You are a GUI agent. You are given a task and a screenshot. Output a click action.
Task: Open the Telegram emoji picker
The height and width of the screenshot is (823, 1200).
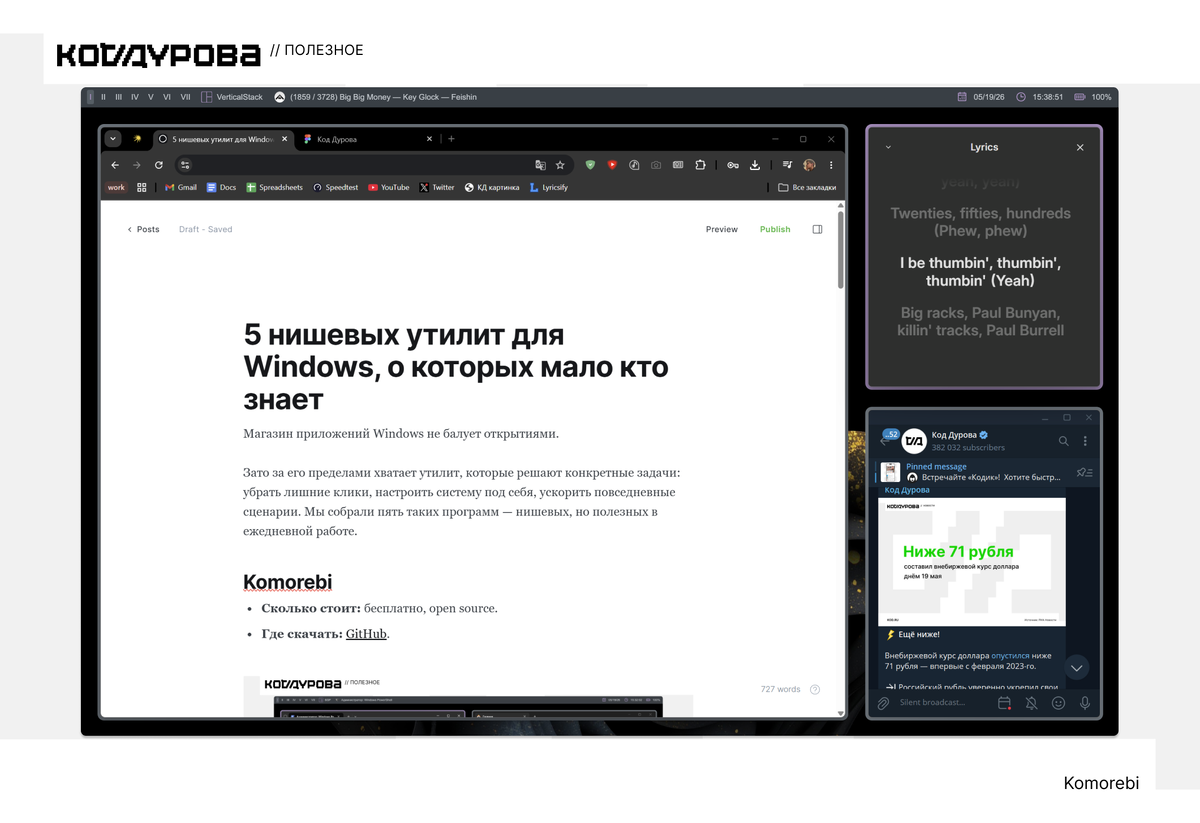point(1058,703)
